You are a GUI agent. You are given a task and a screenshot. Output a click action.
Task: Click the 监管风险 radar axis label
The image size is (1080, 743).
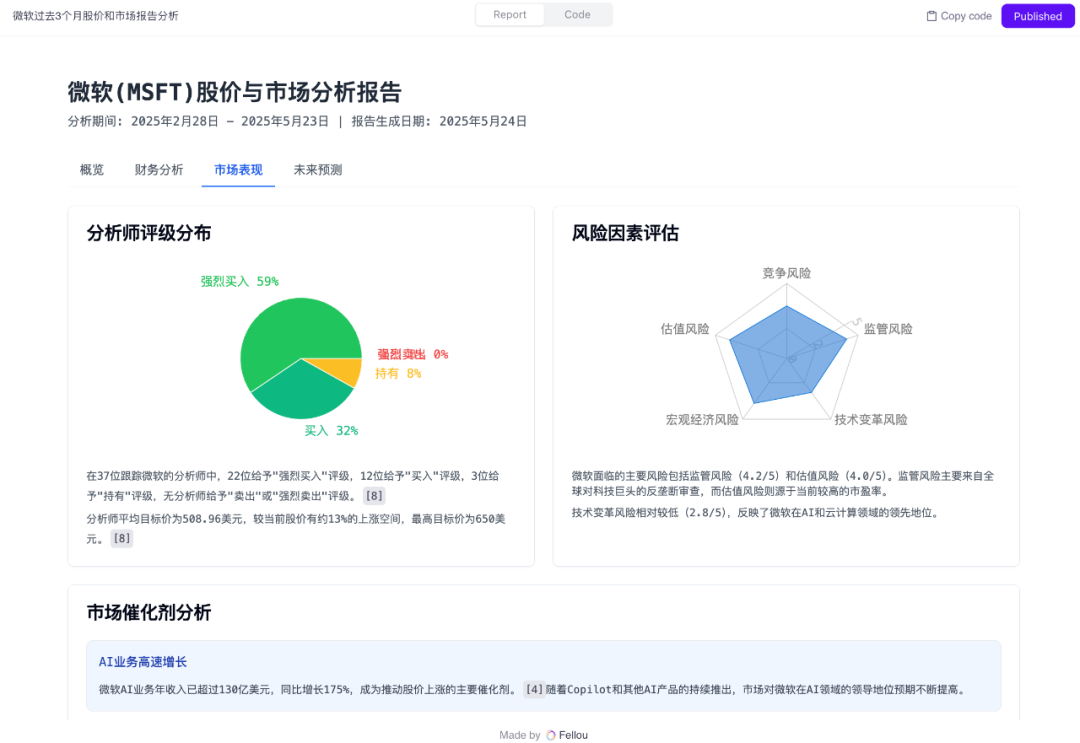[888, 329]
